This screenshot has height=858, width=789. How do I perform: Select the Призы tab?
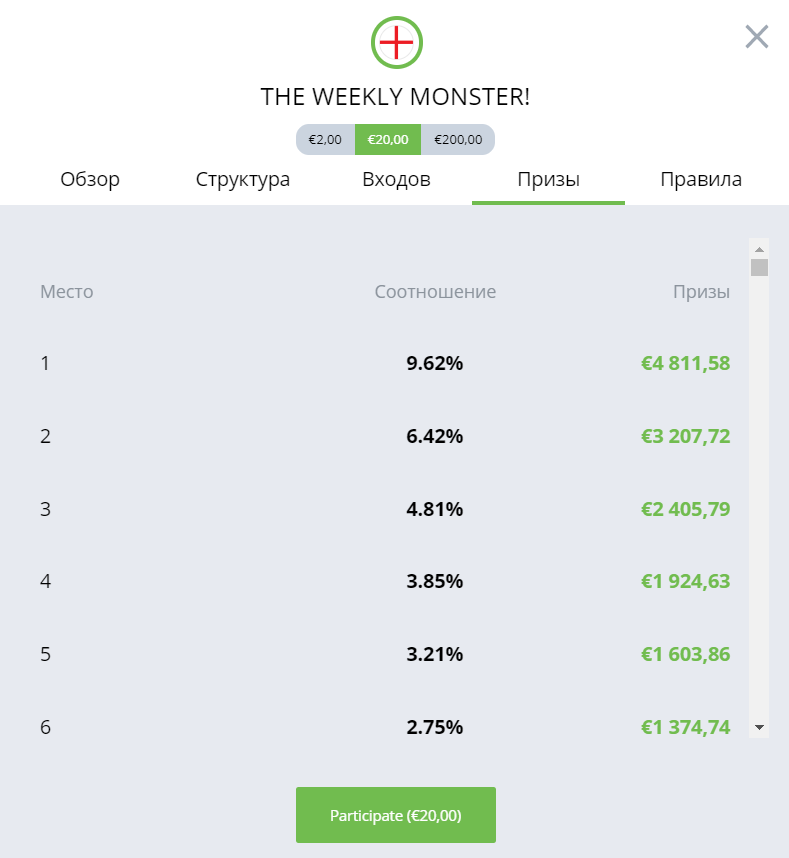tap(548, 179)
